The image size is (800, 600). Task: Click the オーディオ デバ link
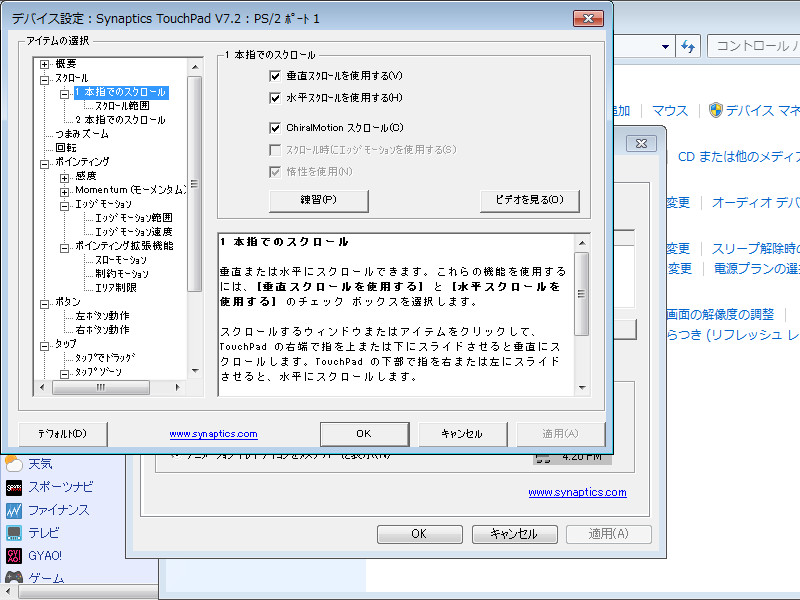point(756,203)
